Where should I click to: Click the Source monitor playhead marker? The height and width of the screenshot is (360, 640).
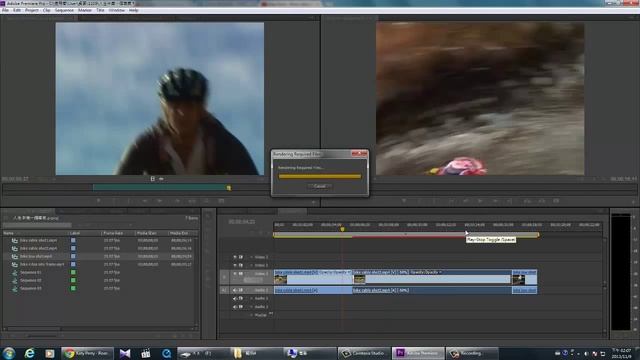click(229, 188)
